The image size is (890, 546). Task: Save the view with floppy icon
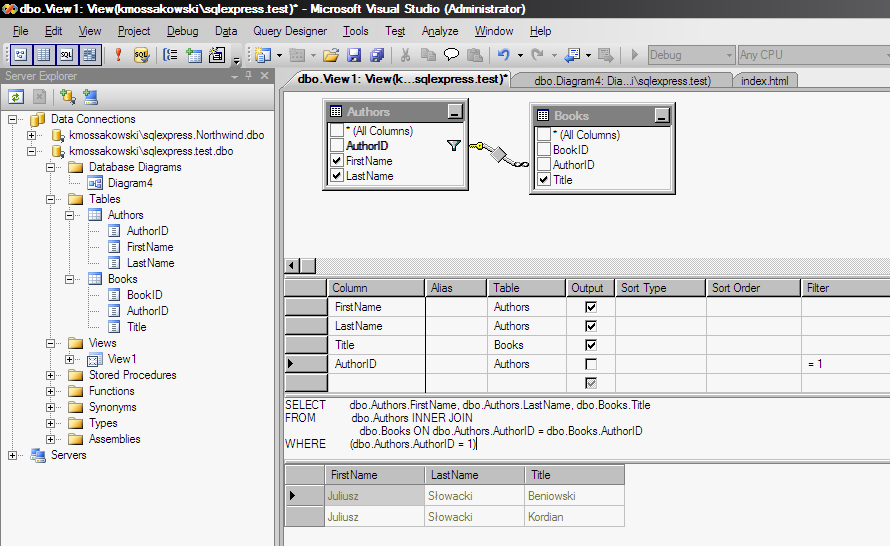[354, 55]
